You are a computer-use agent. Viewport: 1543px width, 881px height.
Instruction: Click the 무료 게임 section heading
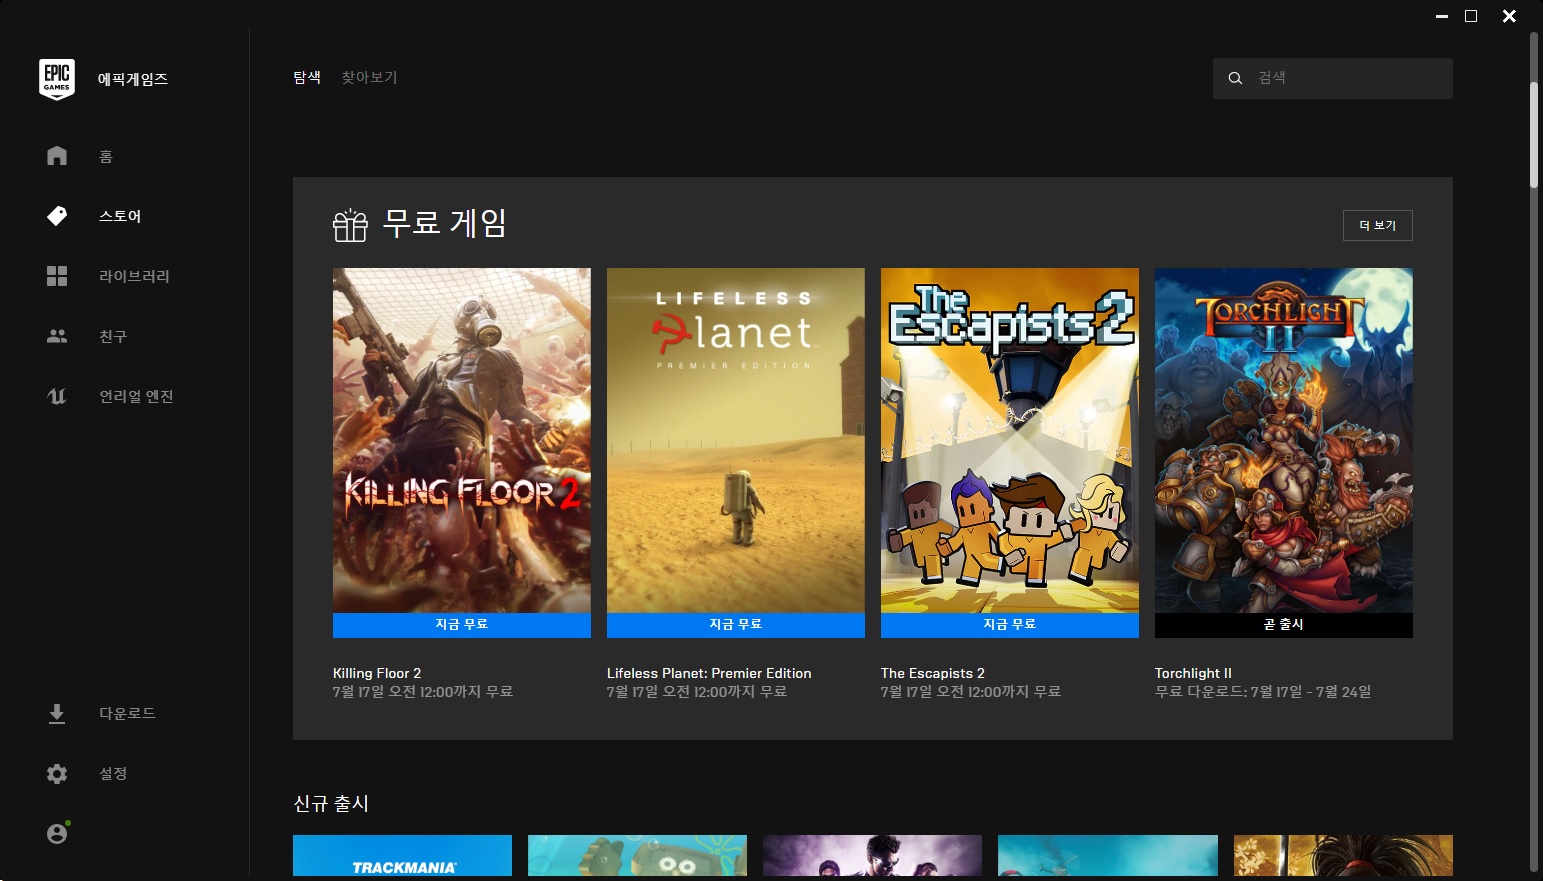(x=445, y=223)
